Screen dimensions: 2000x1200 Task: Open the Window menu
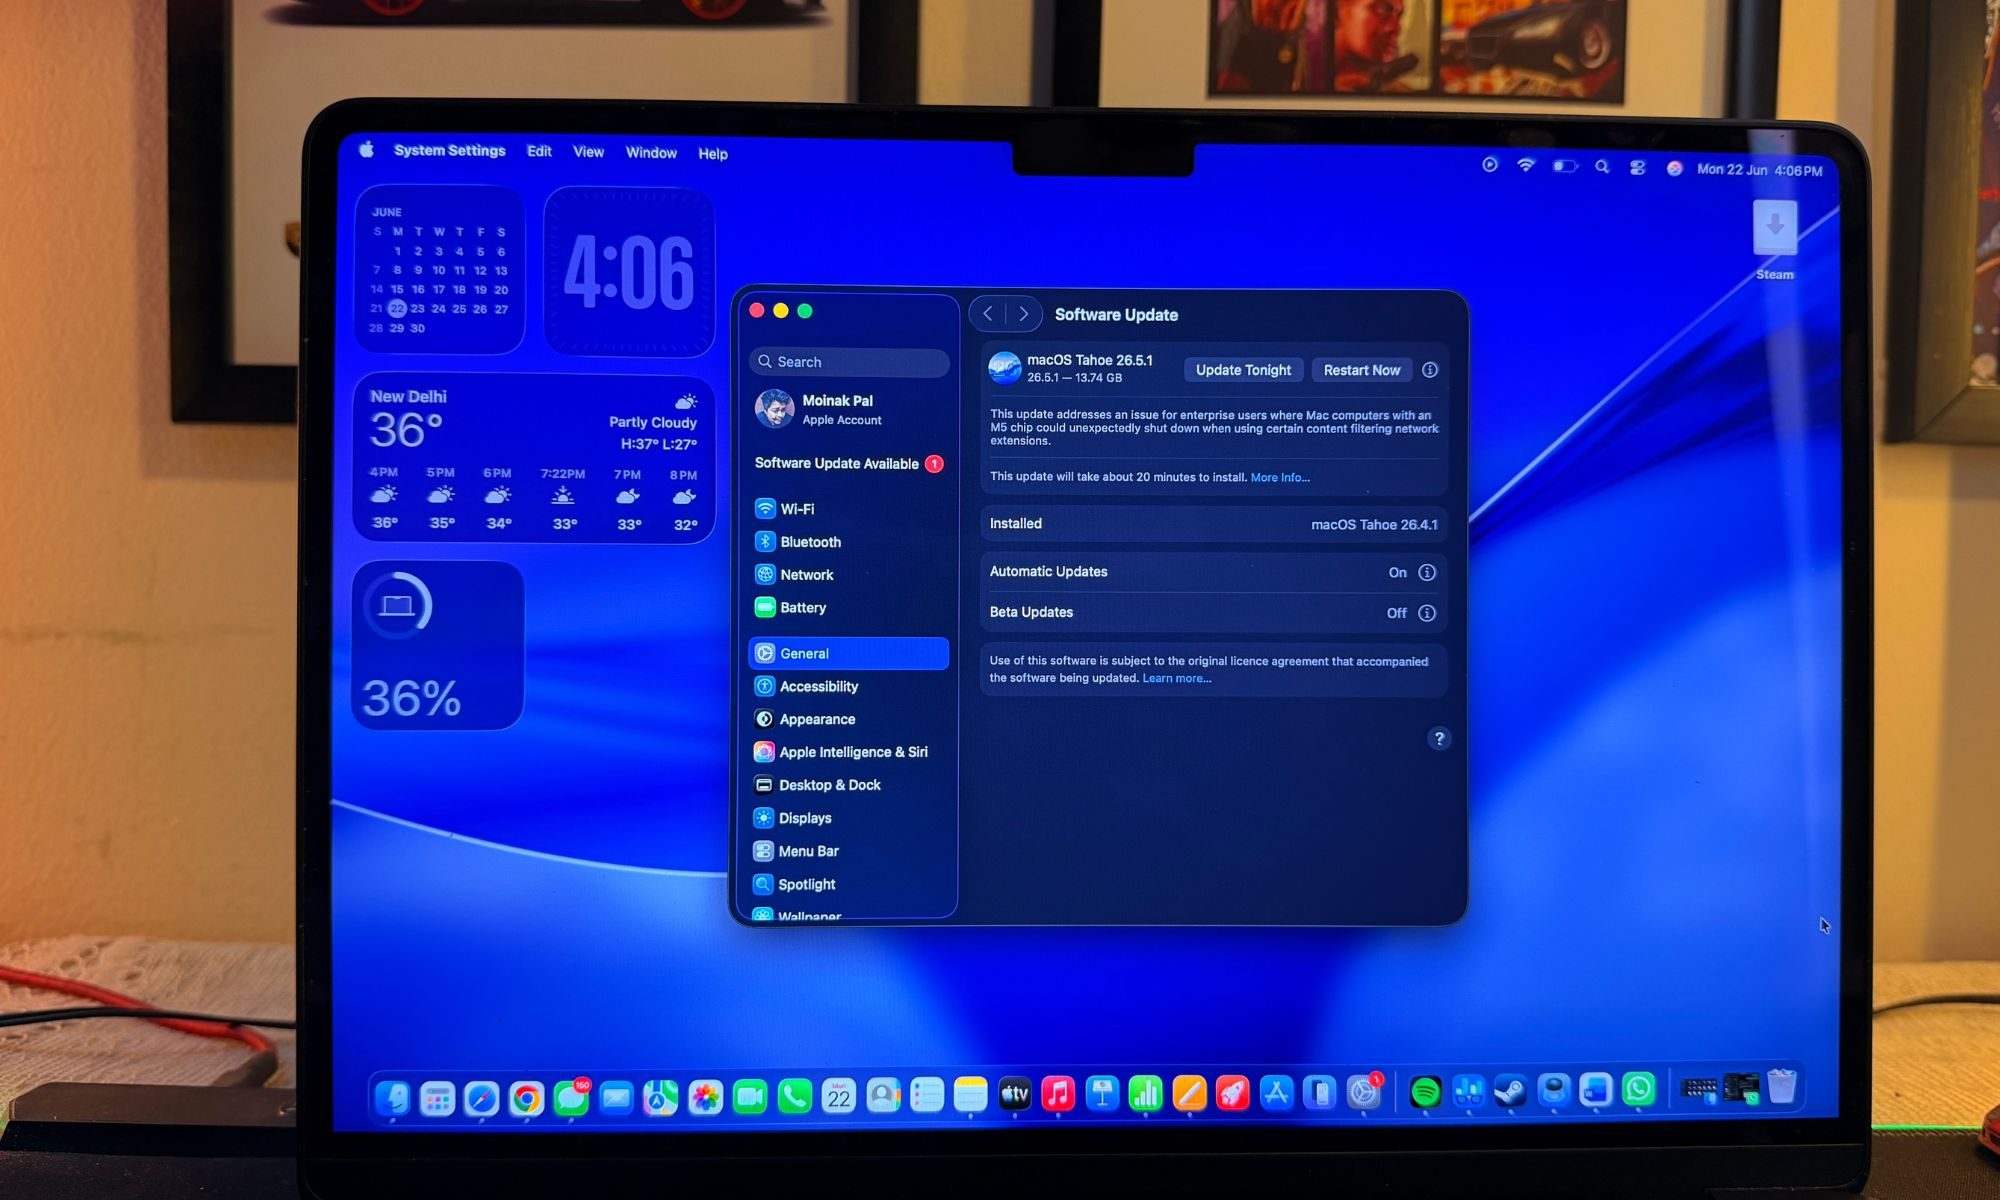click(651, 153)
